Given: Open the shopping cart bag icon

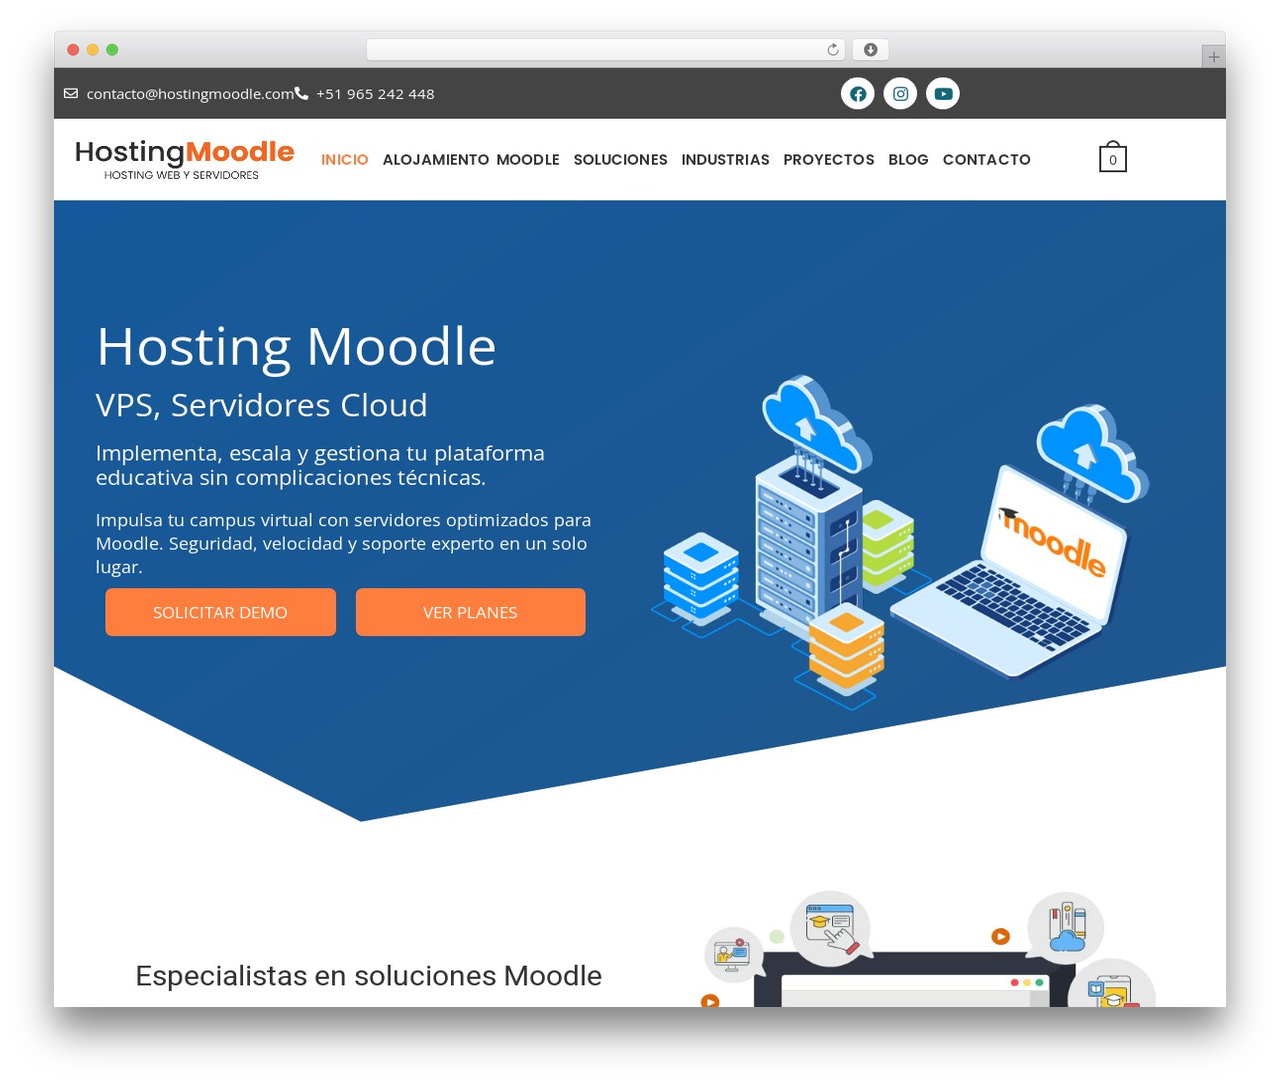Looking at the screenshot, I should click(x=1113, y=158).
